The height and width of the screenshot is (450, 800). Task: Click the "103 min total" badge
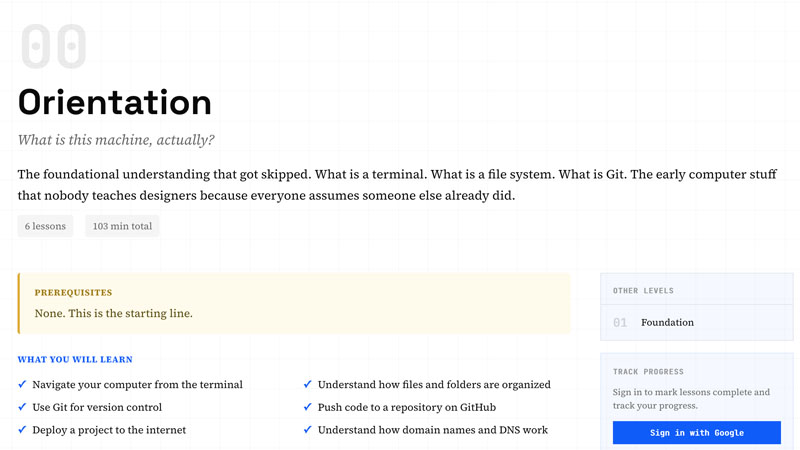[122, 226]
